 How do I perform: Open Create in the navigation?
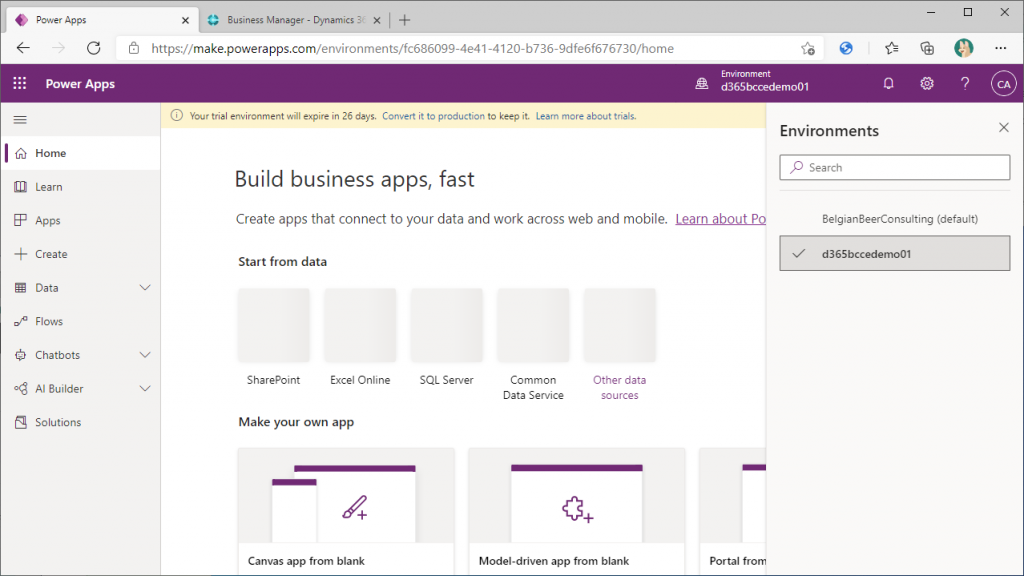pos(81,254)
